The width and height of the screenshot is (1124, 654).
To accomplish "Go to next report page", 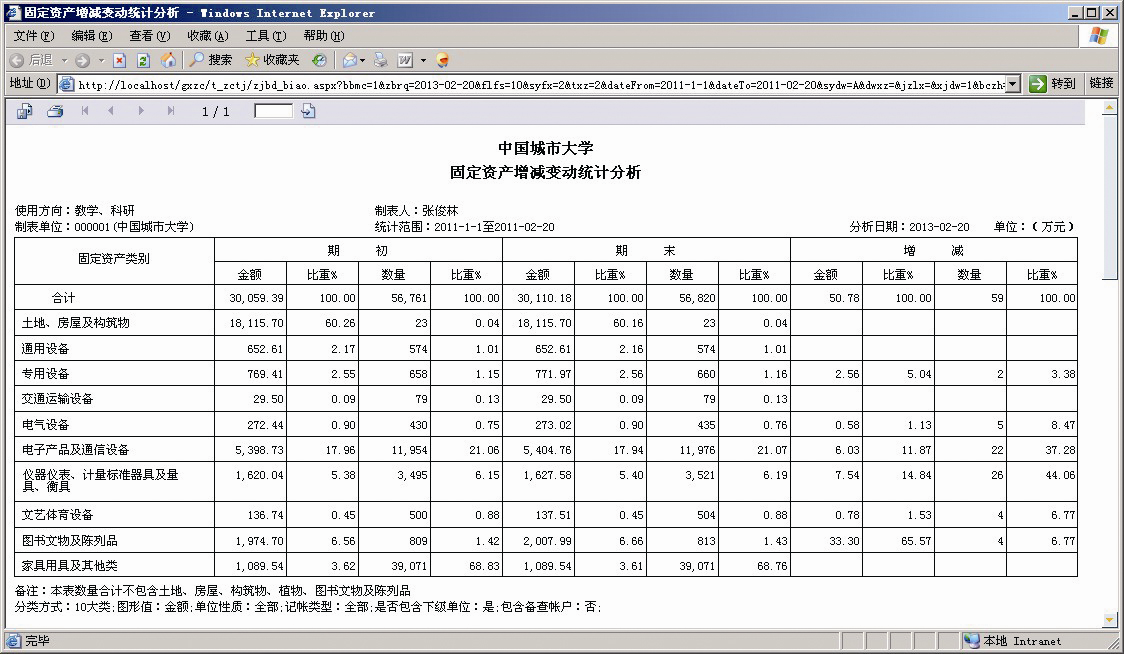I will click(141, 110).
